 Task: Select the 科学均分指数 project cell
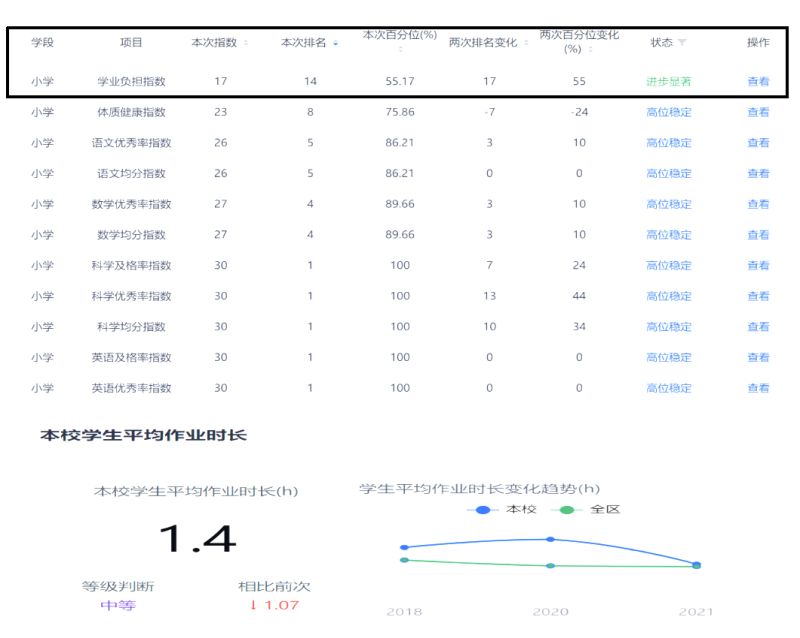pos(131,326)
